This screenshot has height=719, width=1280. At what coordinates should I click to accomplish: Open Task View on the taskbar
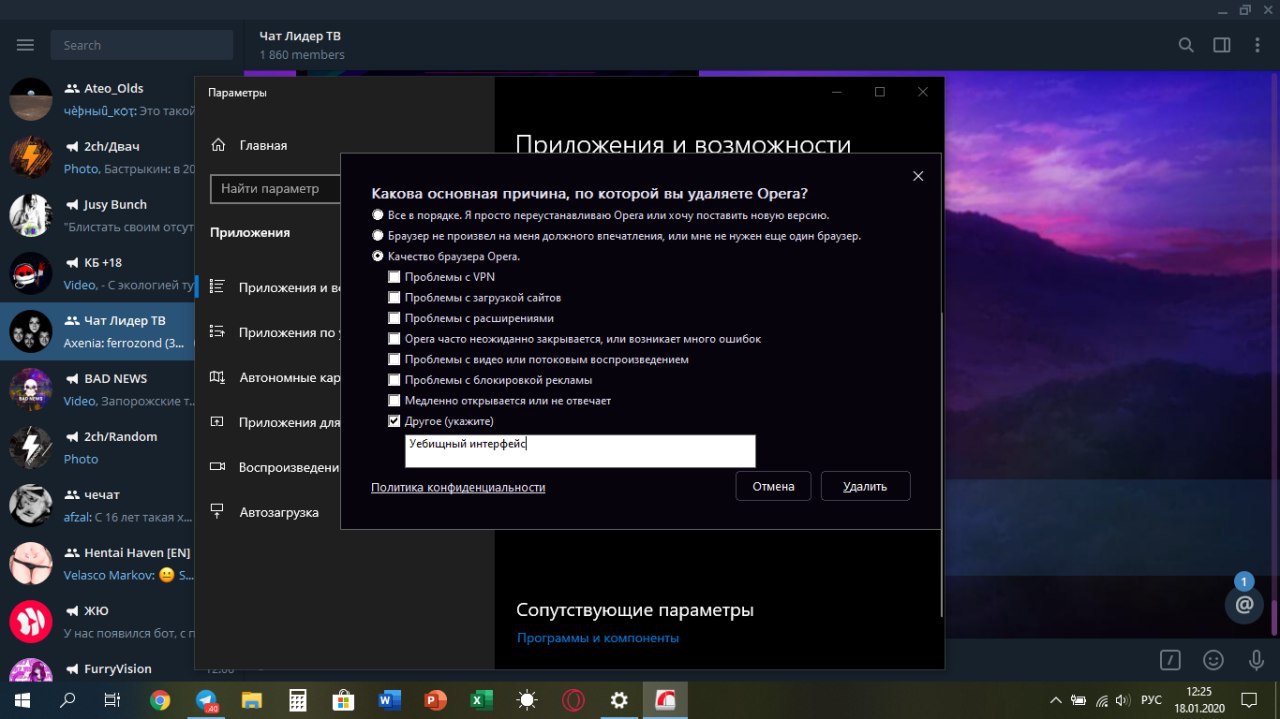coord(113,700)
